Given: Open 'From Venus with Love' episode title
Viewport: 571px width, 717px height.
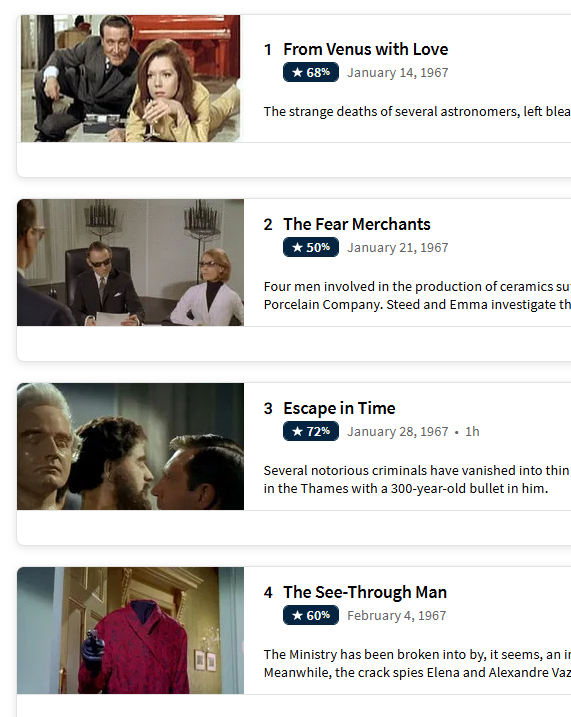Looking at the screenshot, I should [365, 49].
